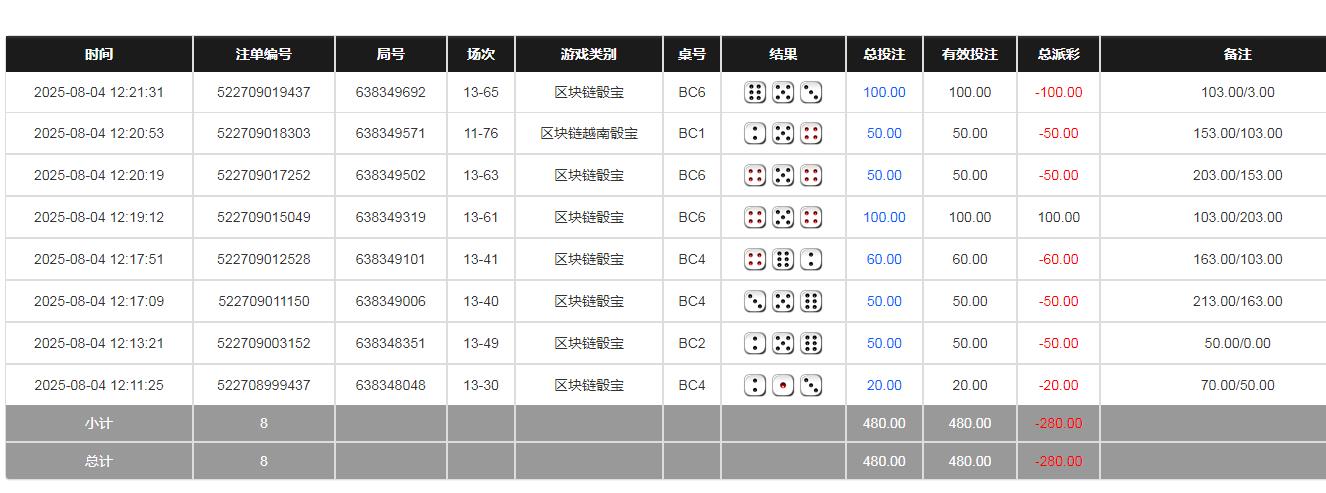The width and height of the screenshot is (1326, 493).
Task: Open the 50.00 bet link in 区块链越南骰宝 row
Action: [x=884, y=134]
